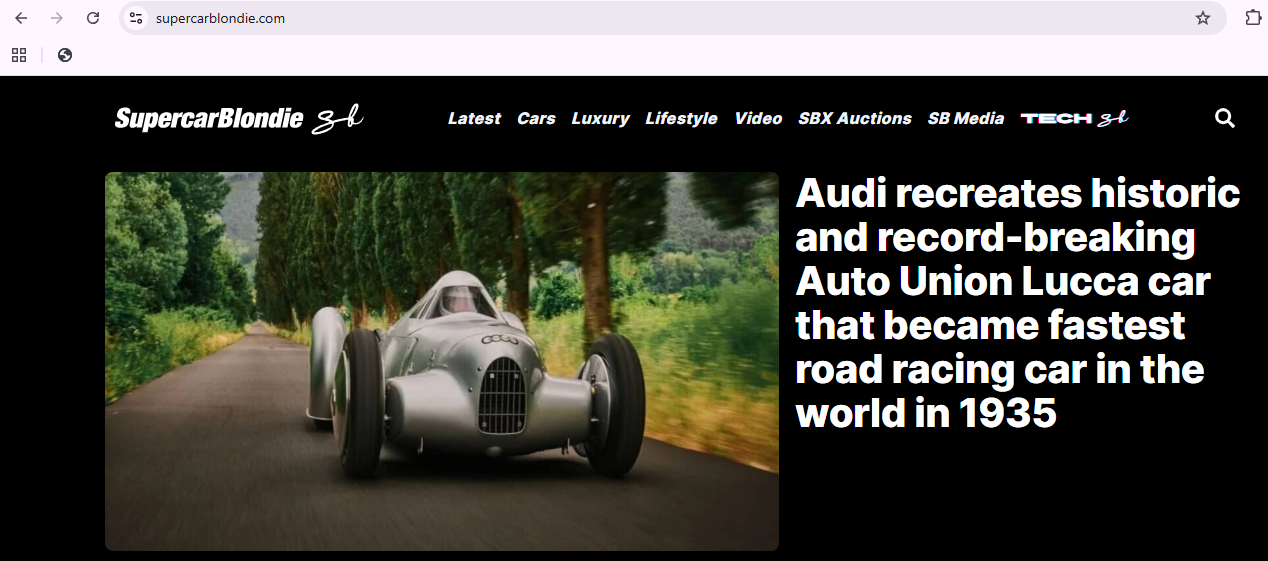Open the extensions puzzle icon
Viewport: 1268px width, 561px height.
click(x=1253, y=17)
